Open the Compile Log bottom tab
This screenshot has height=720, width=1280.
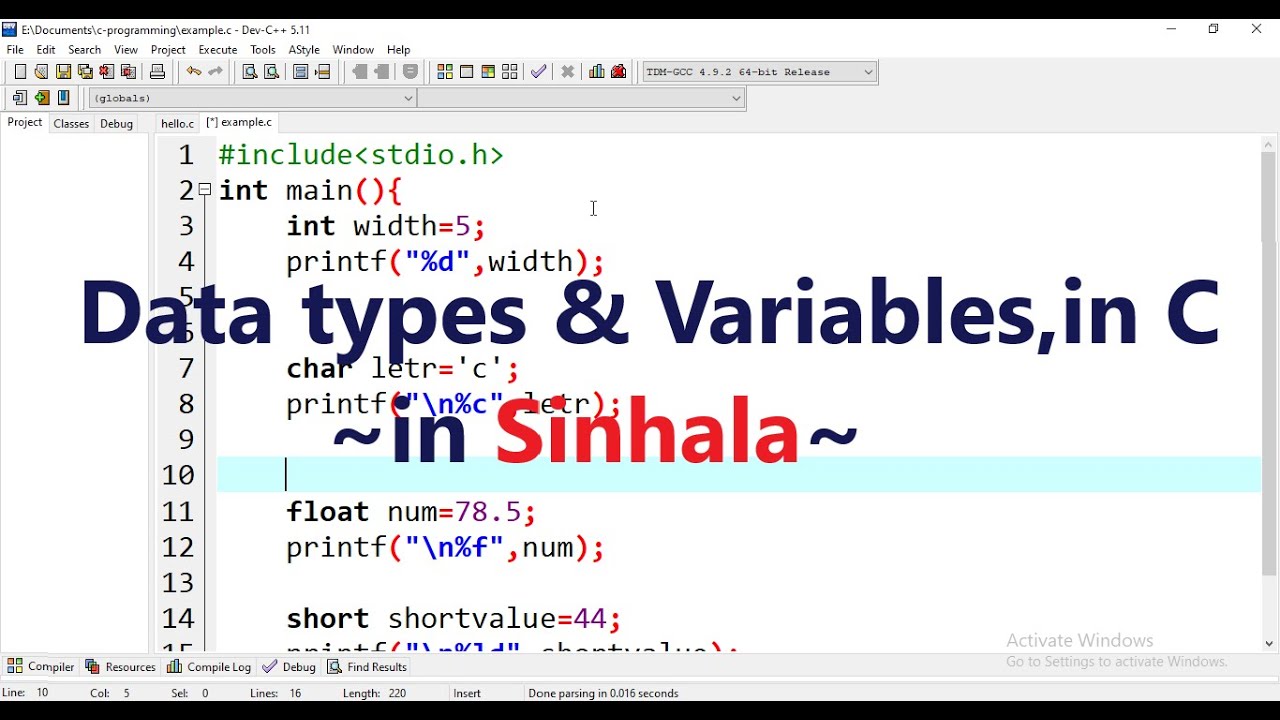tap(209, 667)
